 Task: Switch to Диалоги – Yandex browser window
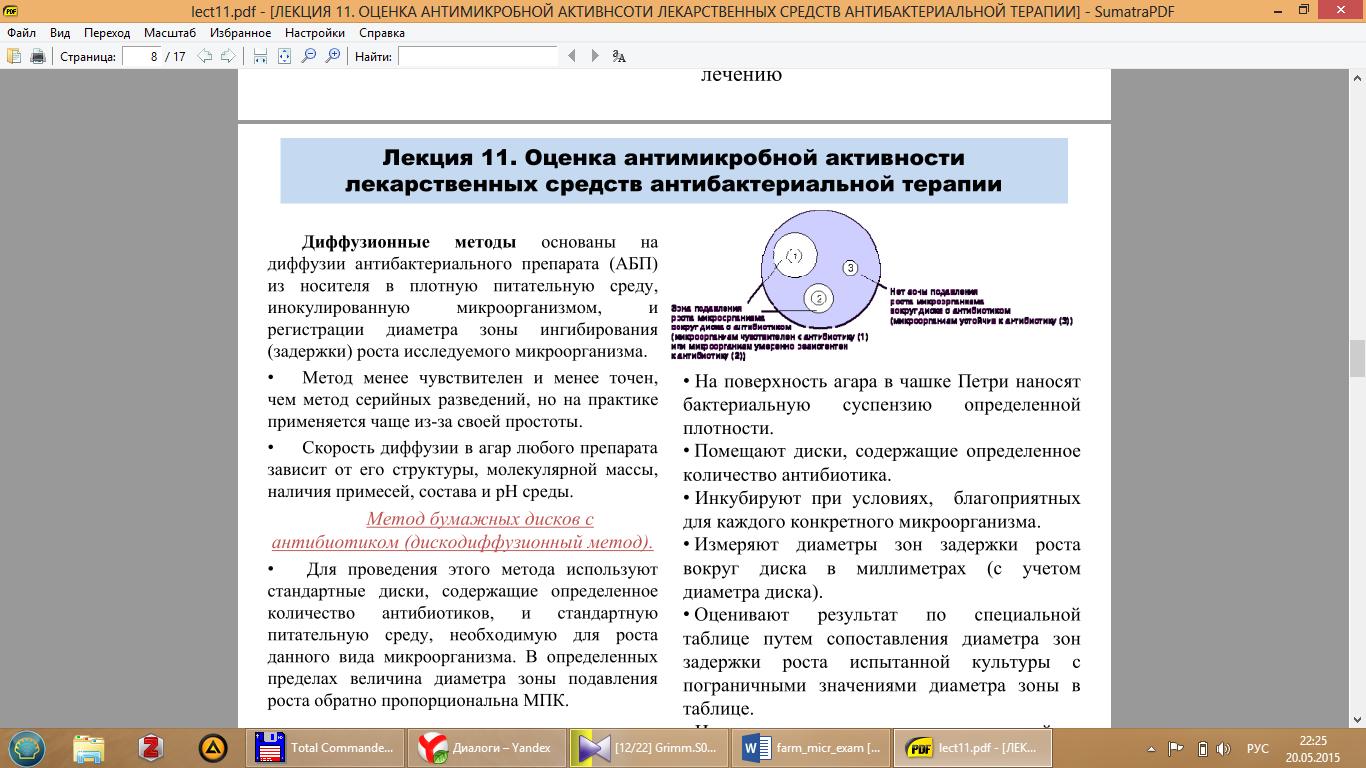(488, 747)
